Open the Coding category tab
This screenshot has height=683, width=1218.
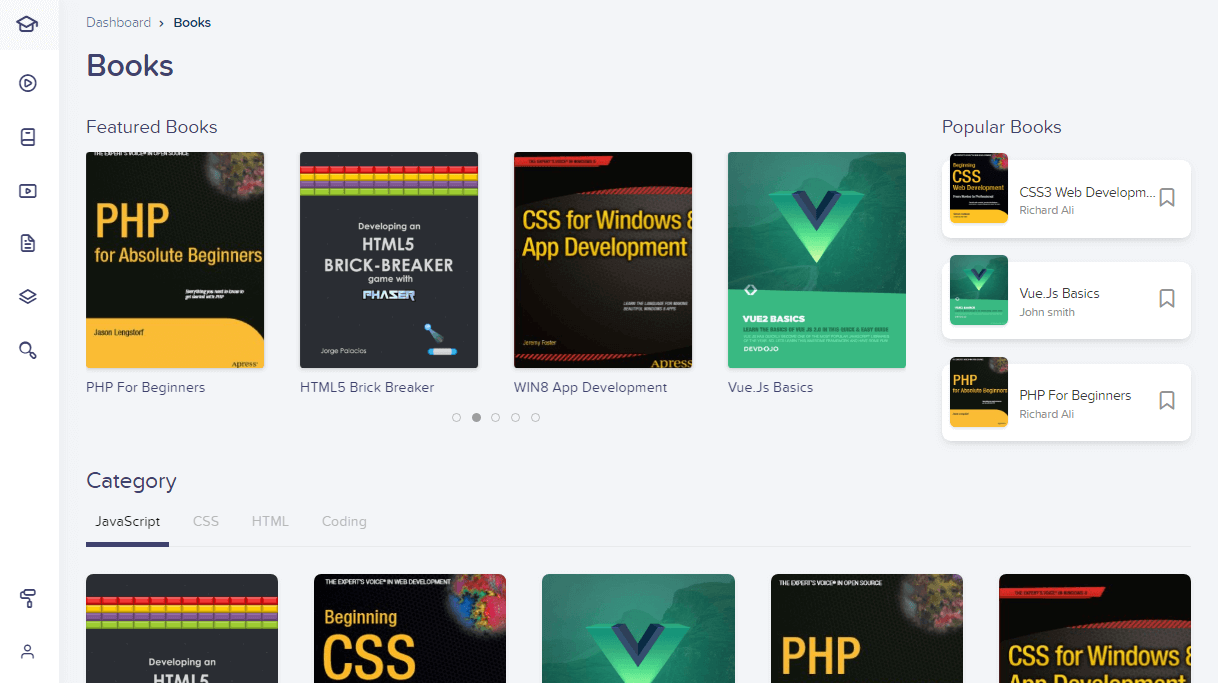[x=344, y=521]
